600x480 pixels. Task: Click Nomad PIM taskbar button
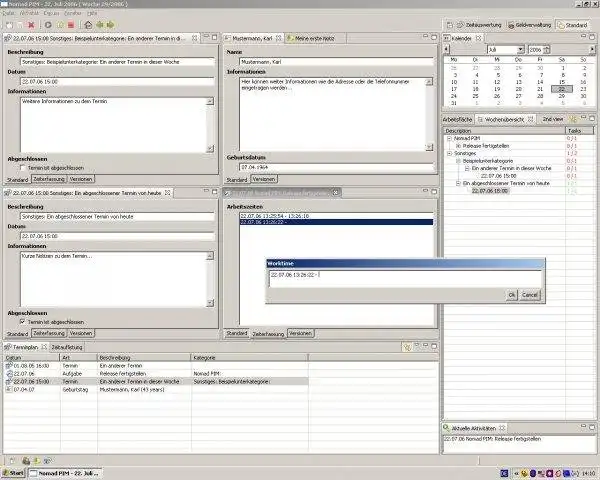tap(66, 473)
